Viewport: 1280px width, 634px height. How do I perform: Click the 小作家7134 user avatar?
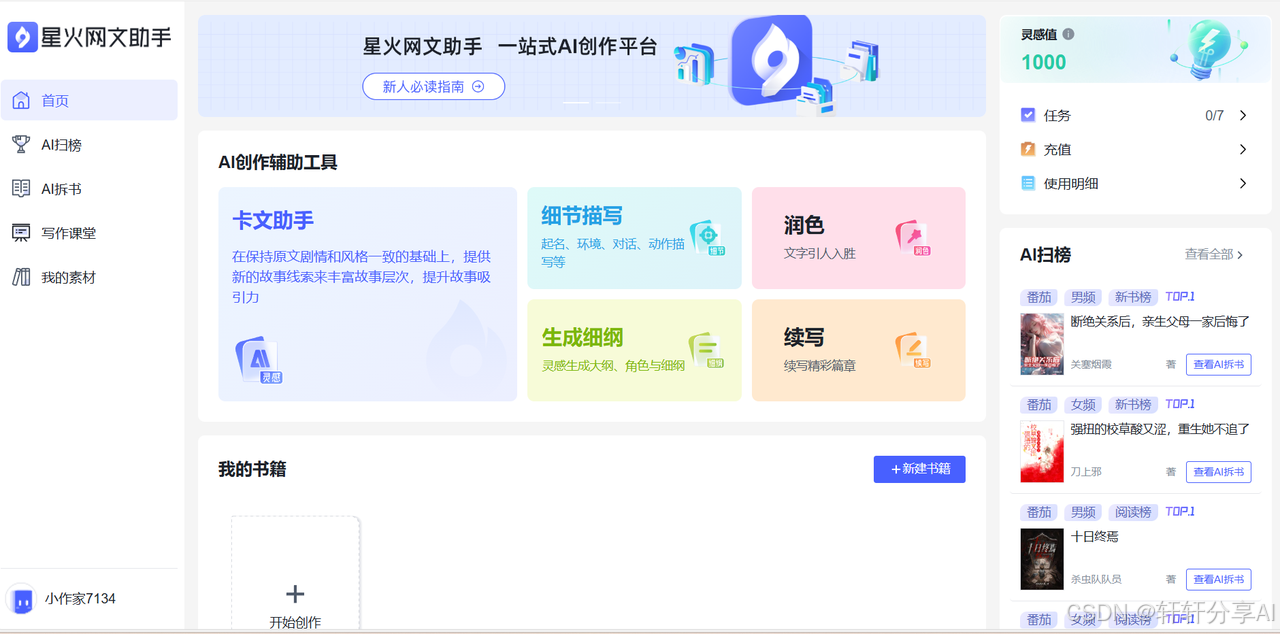[x=21, y=599]
